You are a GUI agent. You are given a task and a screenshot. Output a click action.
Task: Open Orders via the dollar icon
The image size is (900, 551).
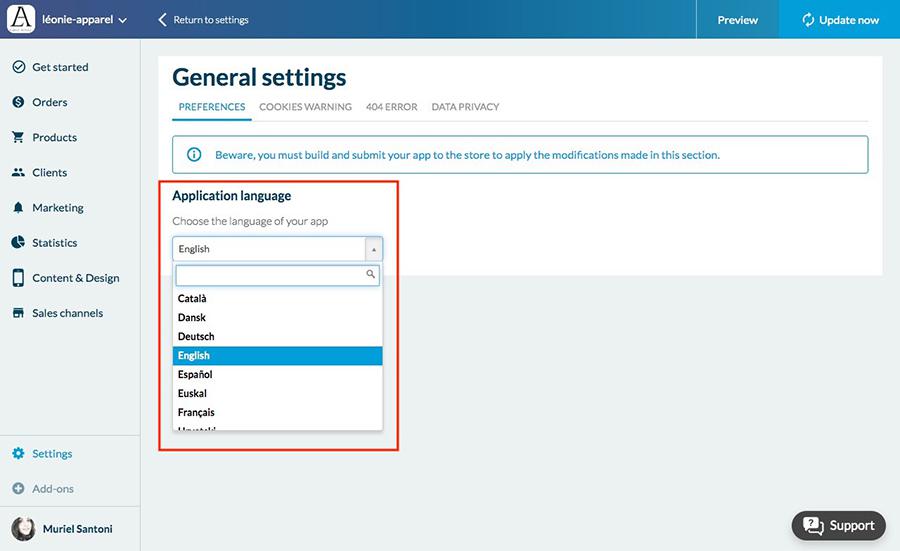tap(18, 102)
